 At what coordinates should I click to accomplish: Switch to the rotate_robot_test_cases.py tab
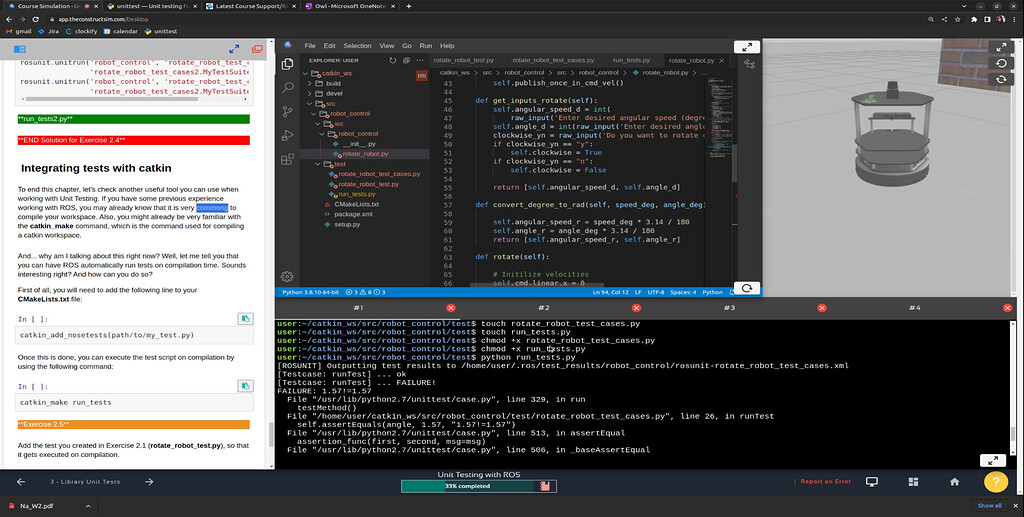coord(553,60)
